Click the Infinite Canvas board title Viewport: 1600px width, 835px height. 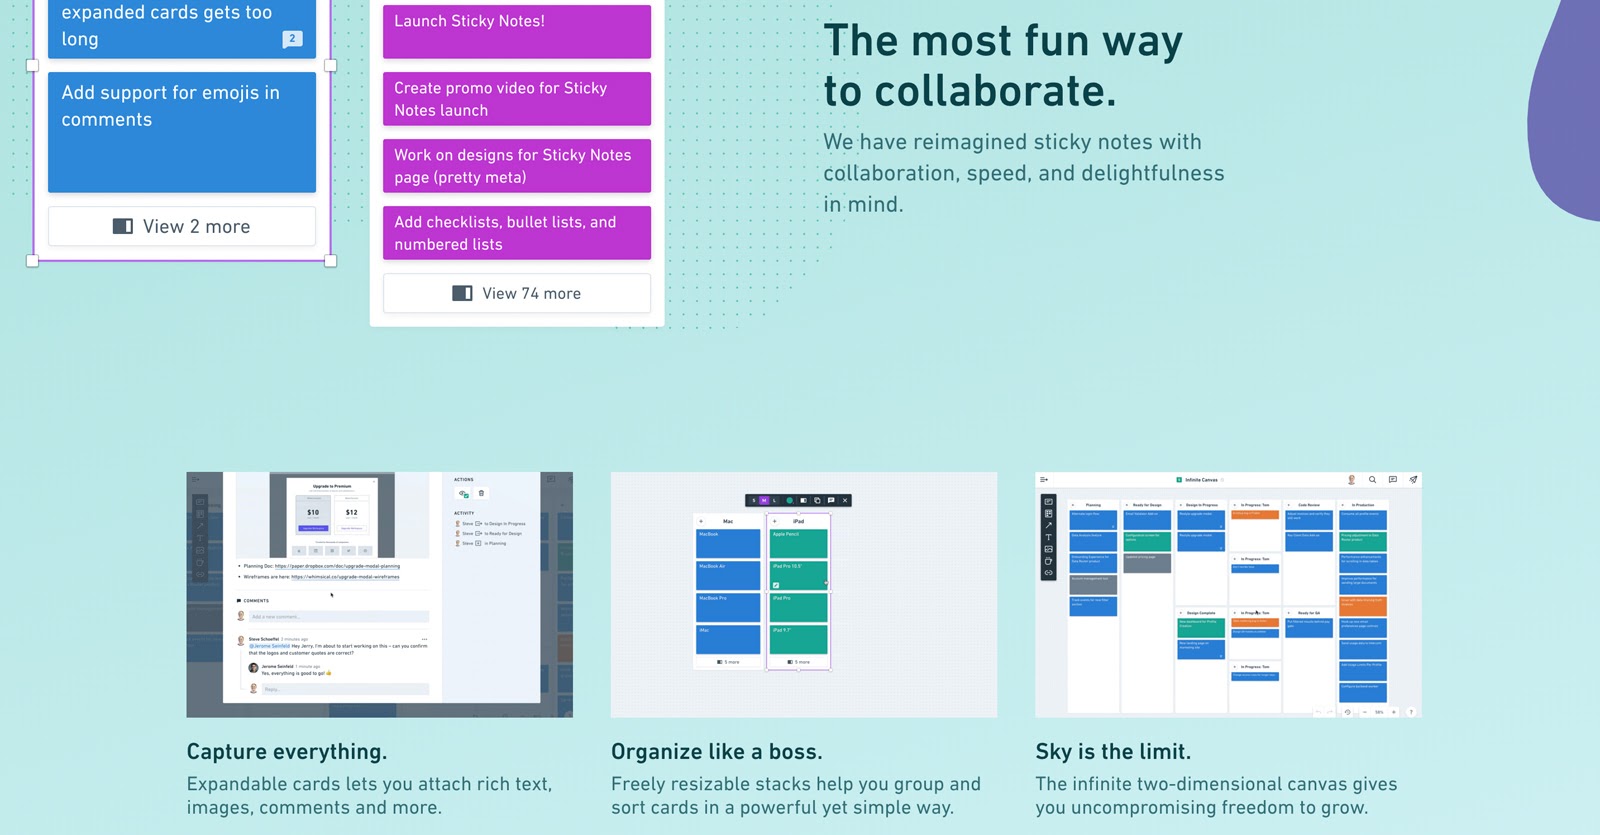pos(1201,480)
